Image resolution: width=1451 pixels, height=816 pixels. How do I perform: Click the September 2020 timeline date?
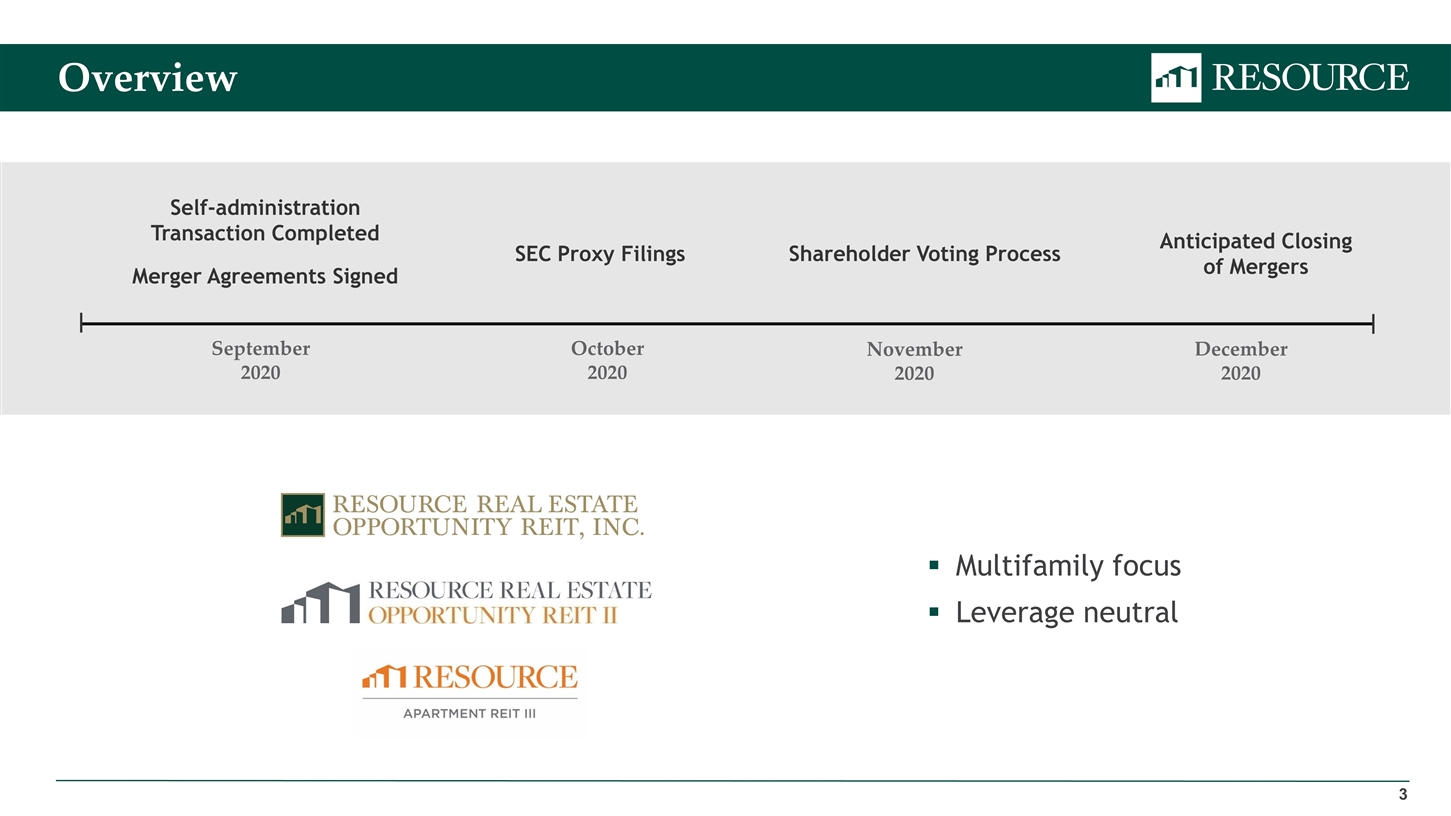(x=260, y=360)
